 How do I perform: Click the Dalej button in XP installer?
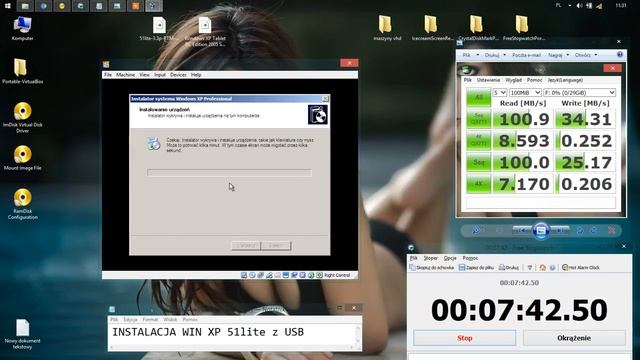point(276,245)
